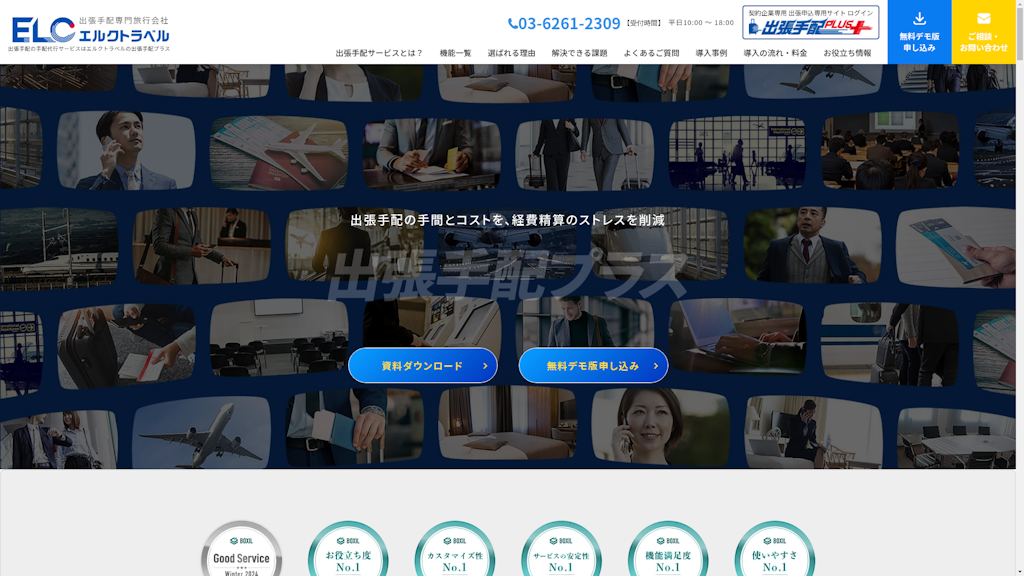Navigate to よくあるご質問

(x=651, y=53)
